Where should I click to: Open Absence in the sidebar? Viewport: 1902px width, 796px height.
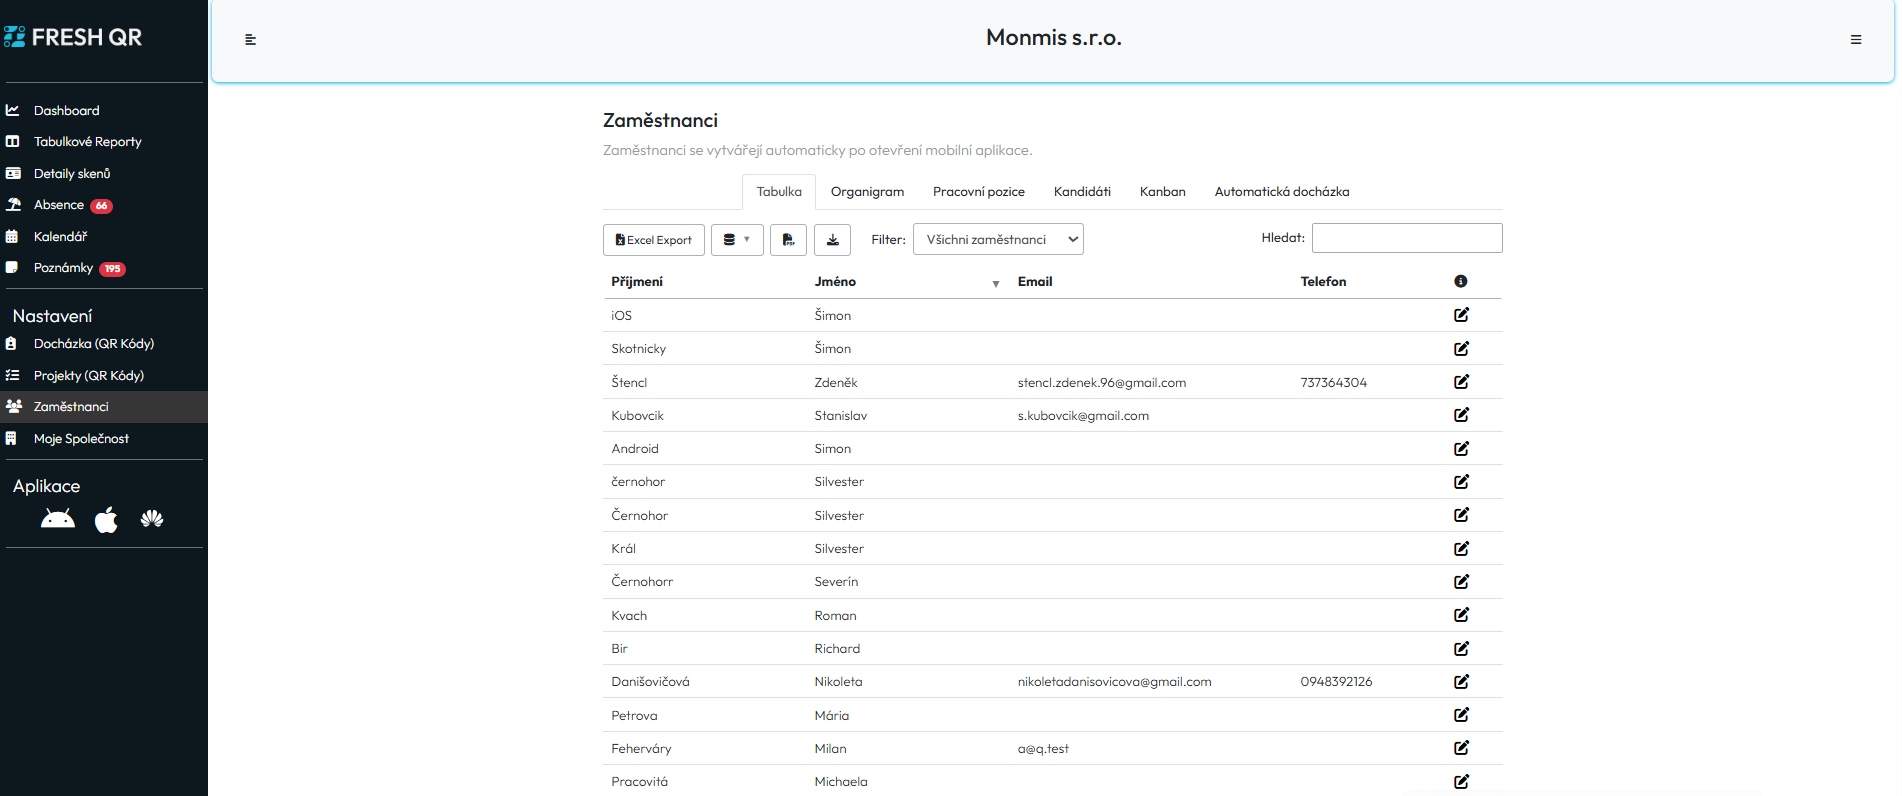click(x=59, y=205)
